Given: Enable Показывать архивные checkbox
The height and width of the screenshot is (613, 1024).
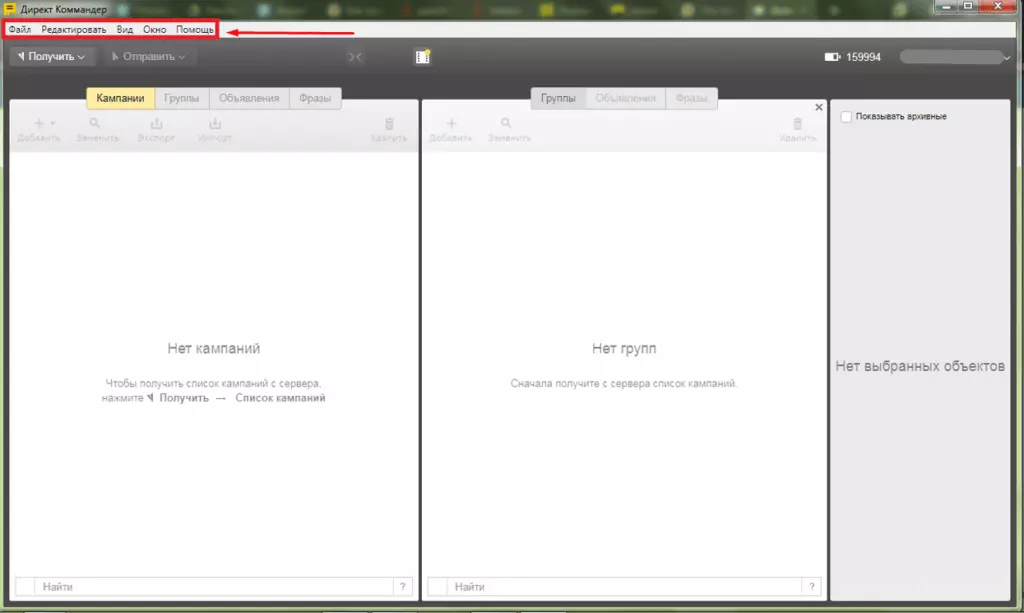Looking at the screenshot, I should tap(846, 117).
